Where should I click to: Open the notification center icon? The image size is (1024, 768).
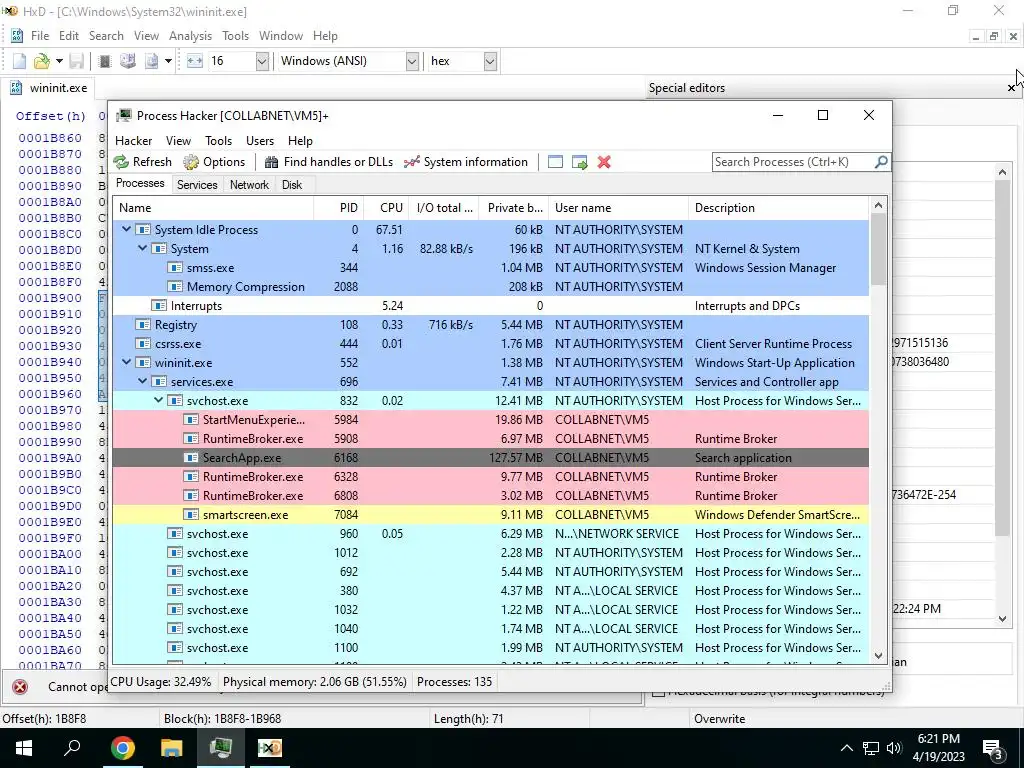pos(992,749)
